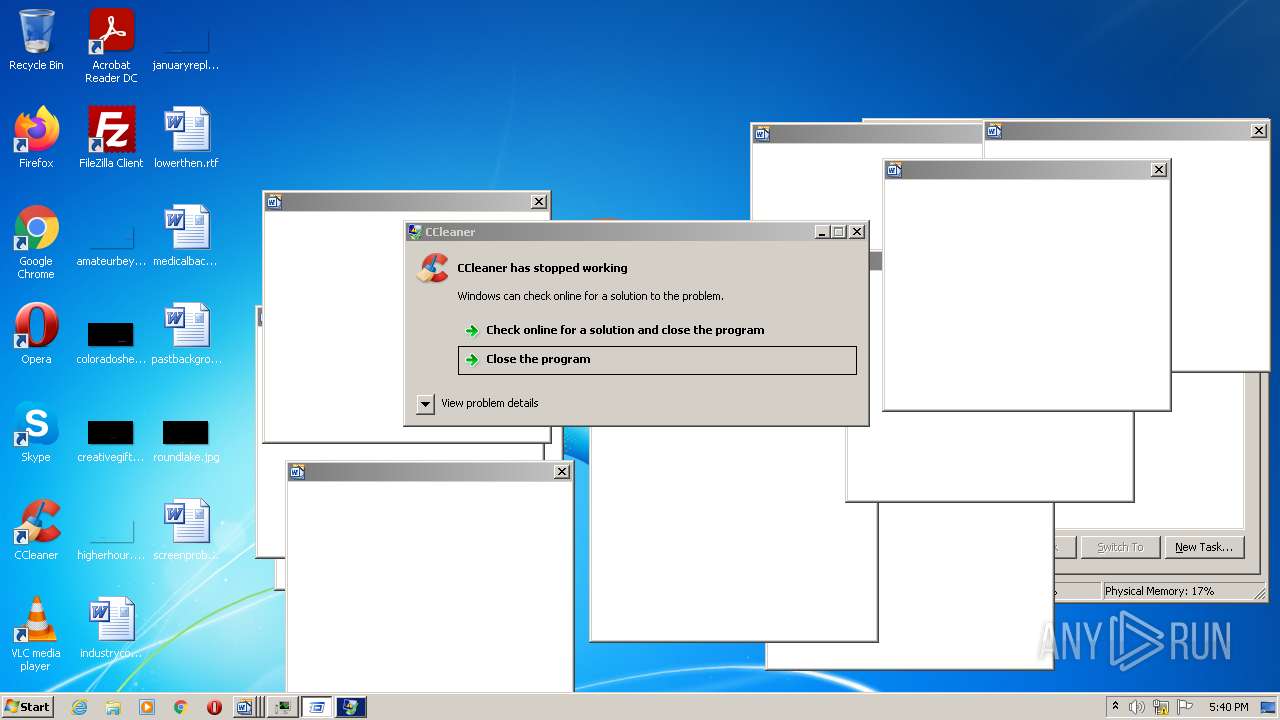Viewport: 1280px width, 720px height.
Task: Launch Windows Media Player from taskbar
Action: [147, 707]
